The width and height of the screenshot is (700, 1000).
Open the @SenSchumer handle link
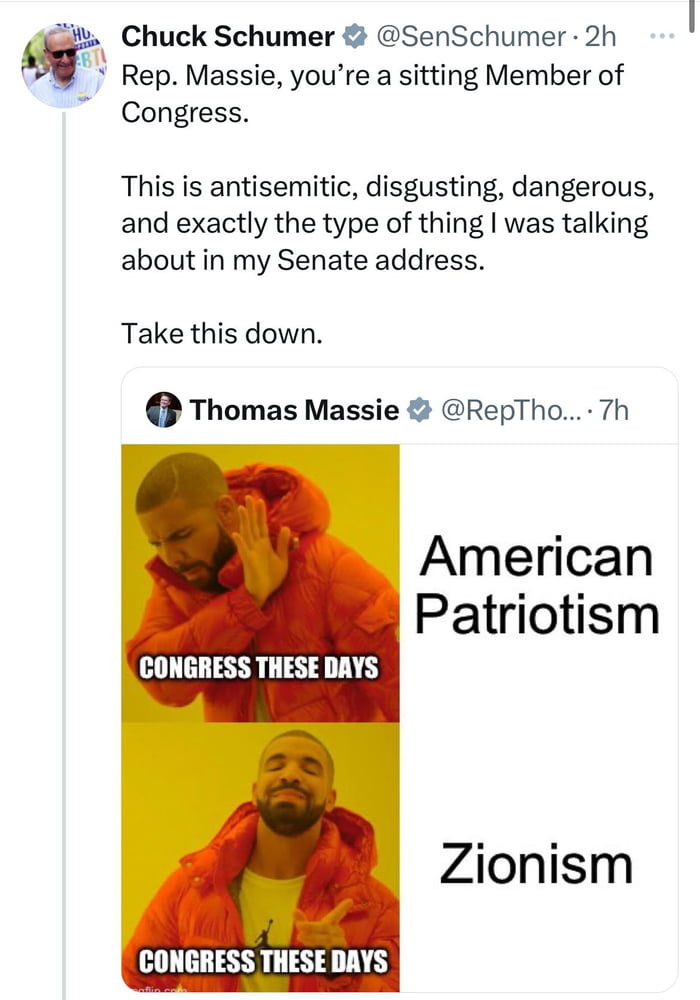coord(472,37)
